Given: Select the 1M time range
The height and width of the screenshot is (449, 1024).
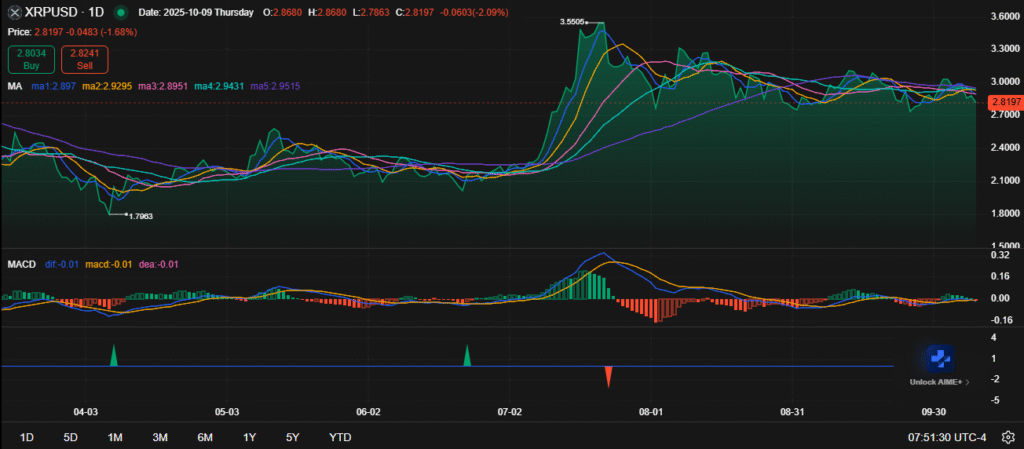Looking at the screenshot, I should [115, 437].
